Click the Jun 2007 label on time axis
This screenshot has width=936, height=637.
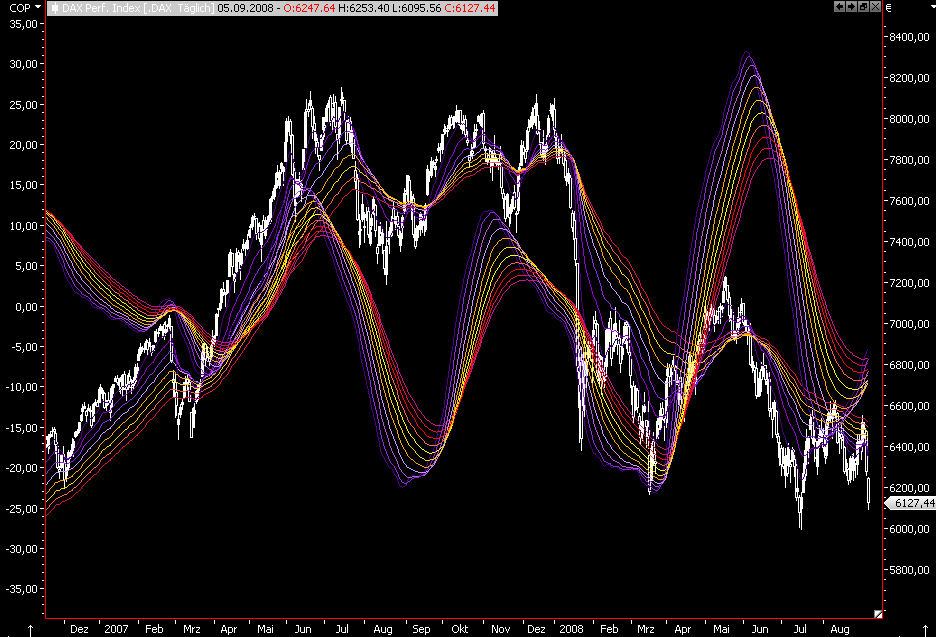[x=303, y=629]
